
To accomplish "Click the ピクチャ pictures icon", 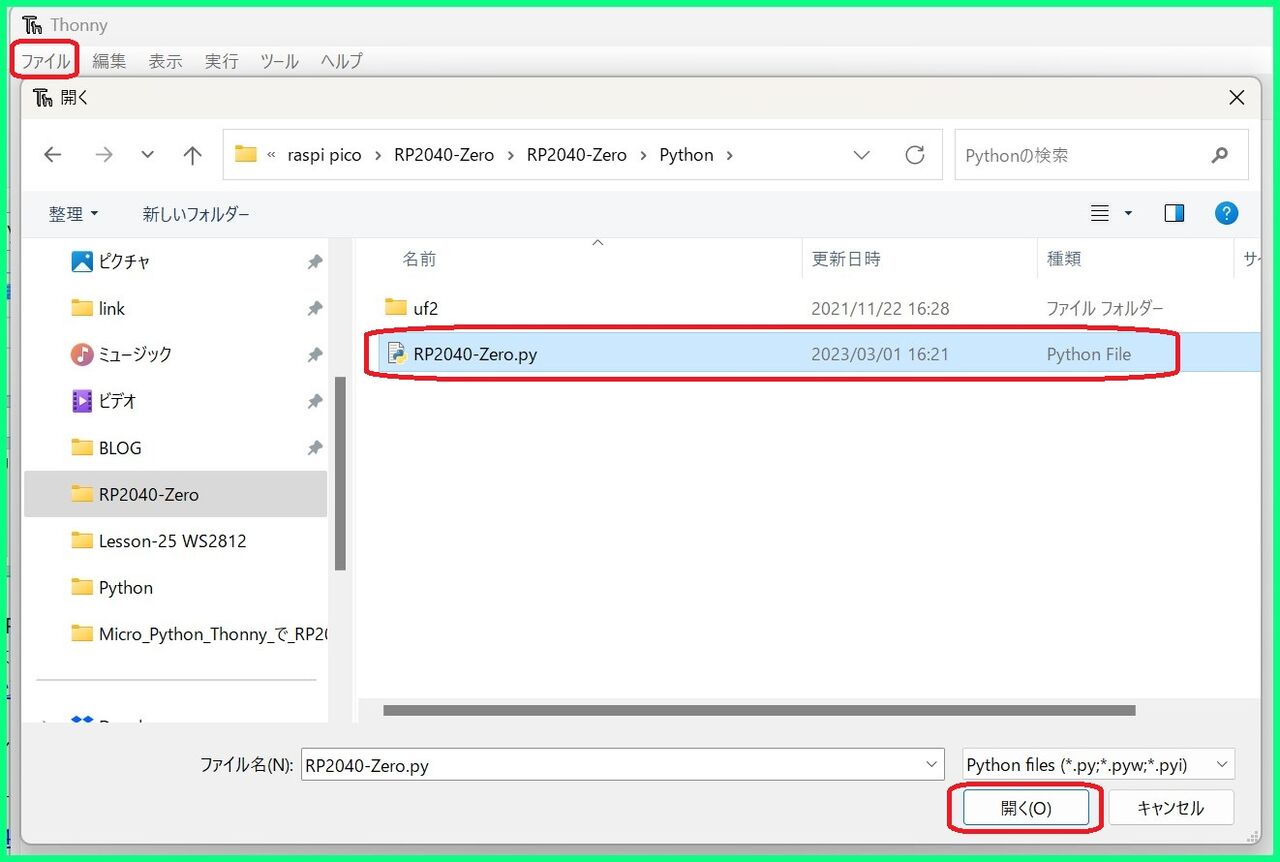I will pyautogui.click(x=82, y=262).
